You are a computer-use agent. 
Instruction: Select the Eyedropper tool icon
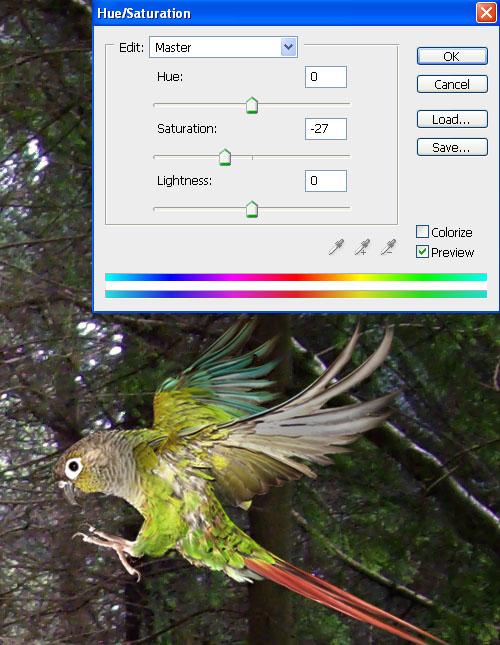point(336,247)
